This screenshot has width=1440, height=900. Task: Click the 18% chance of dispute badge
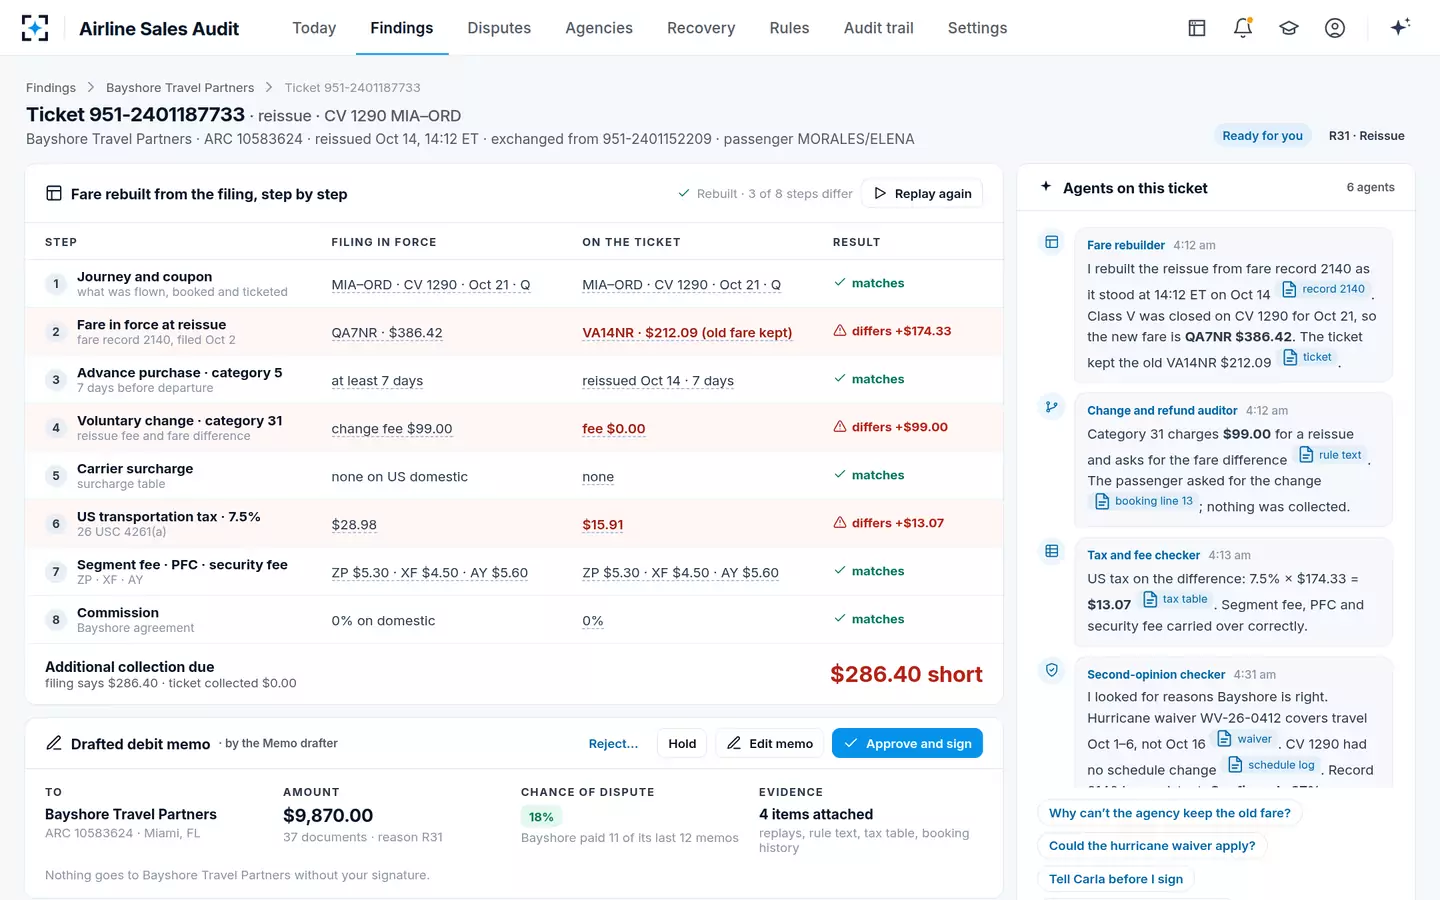point(541,817)
